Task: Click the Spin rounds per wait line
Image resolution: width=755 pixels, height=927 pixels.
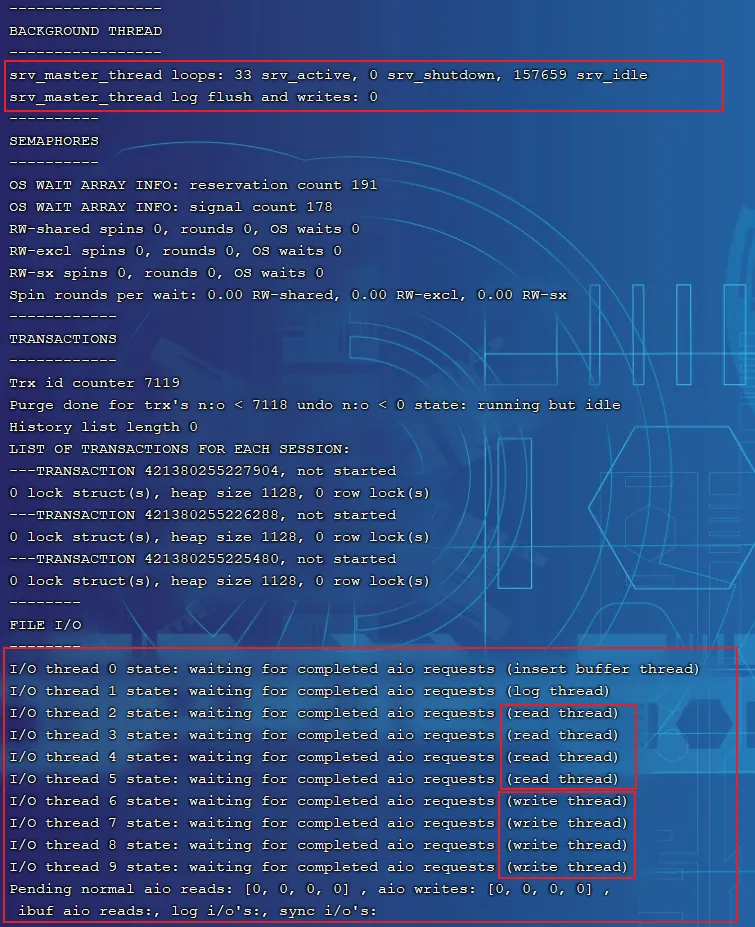Action: point(288,295)
